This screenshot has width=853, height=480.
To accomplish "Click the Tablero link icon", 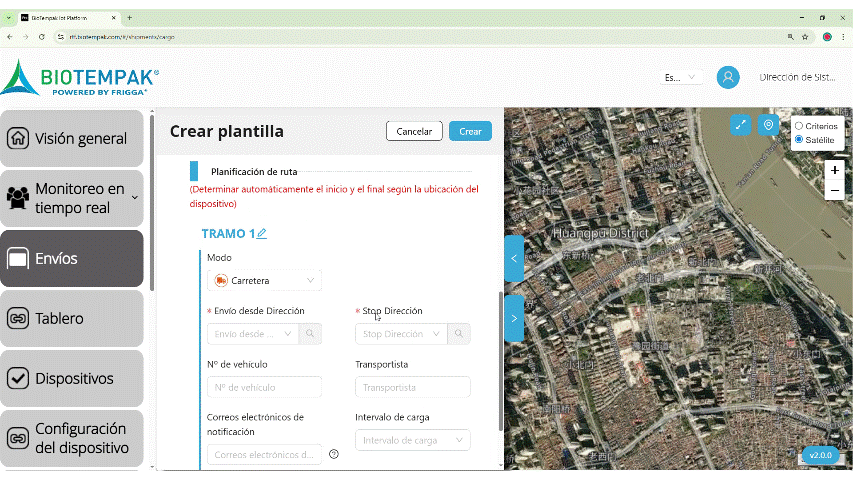I will [x=18, y=318].
